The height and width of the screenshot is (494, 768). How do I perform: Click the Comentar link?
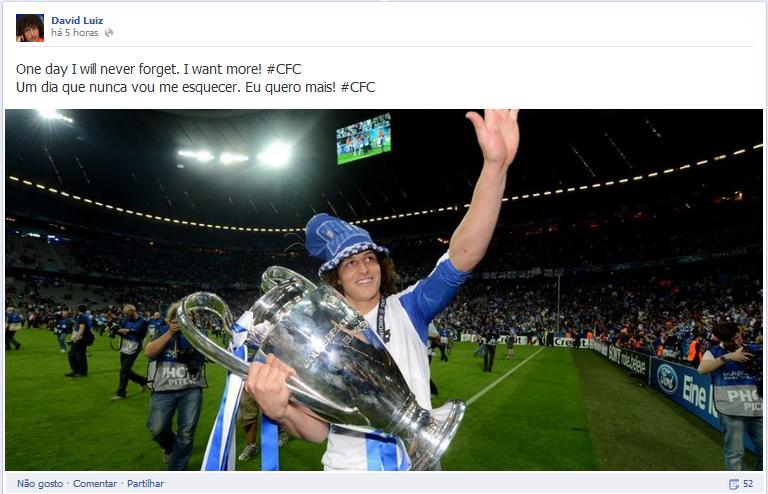[95, 484]
